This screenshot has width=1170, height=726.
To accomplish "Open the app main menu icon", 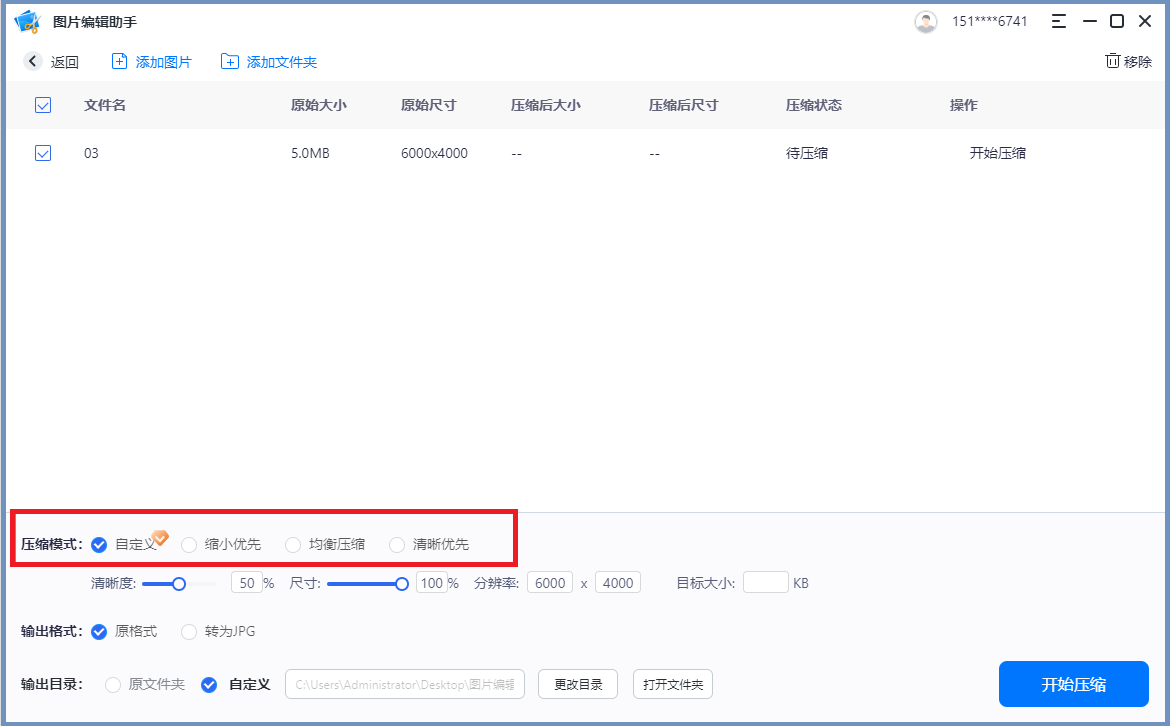I will [1058, 20].
